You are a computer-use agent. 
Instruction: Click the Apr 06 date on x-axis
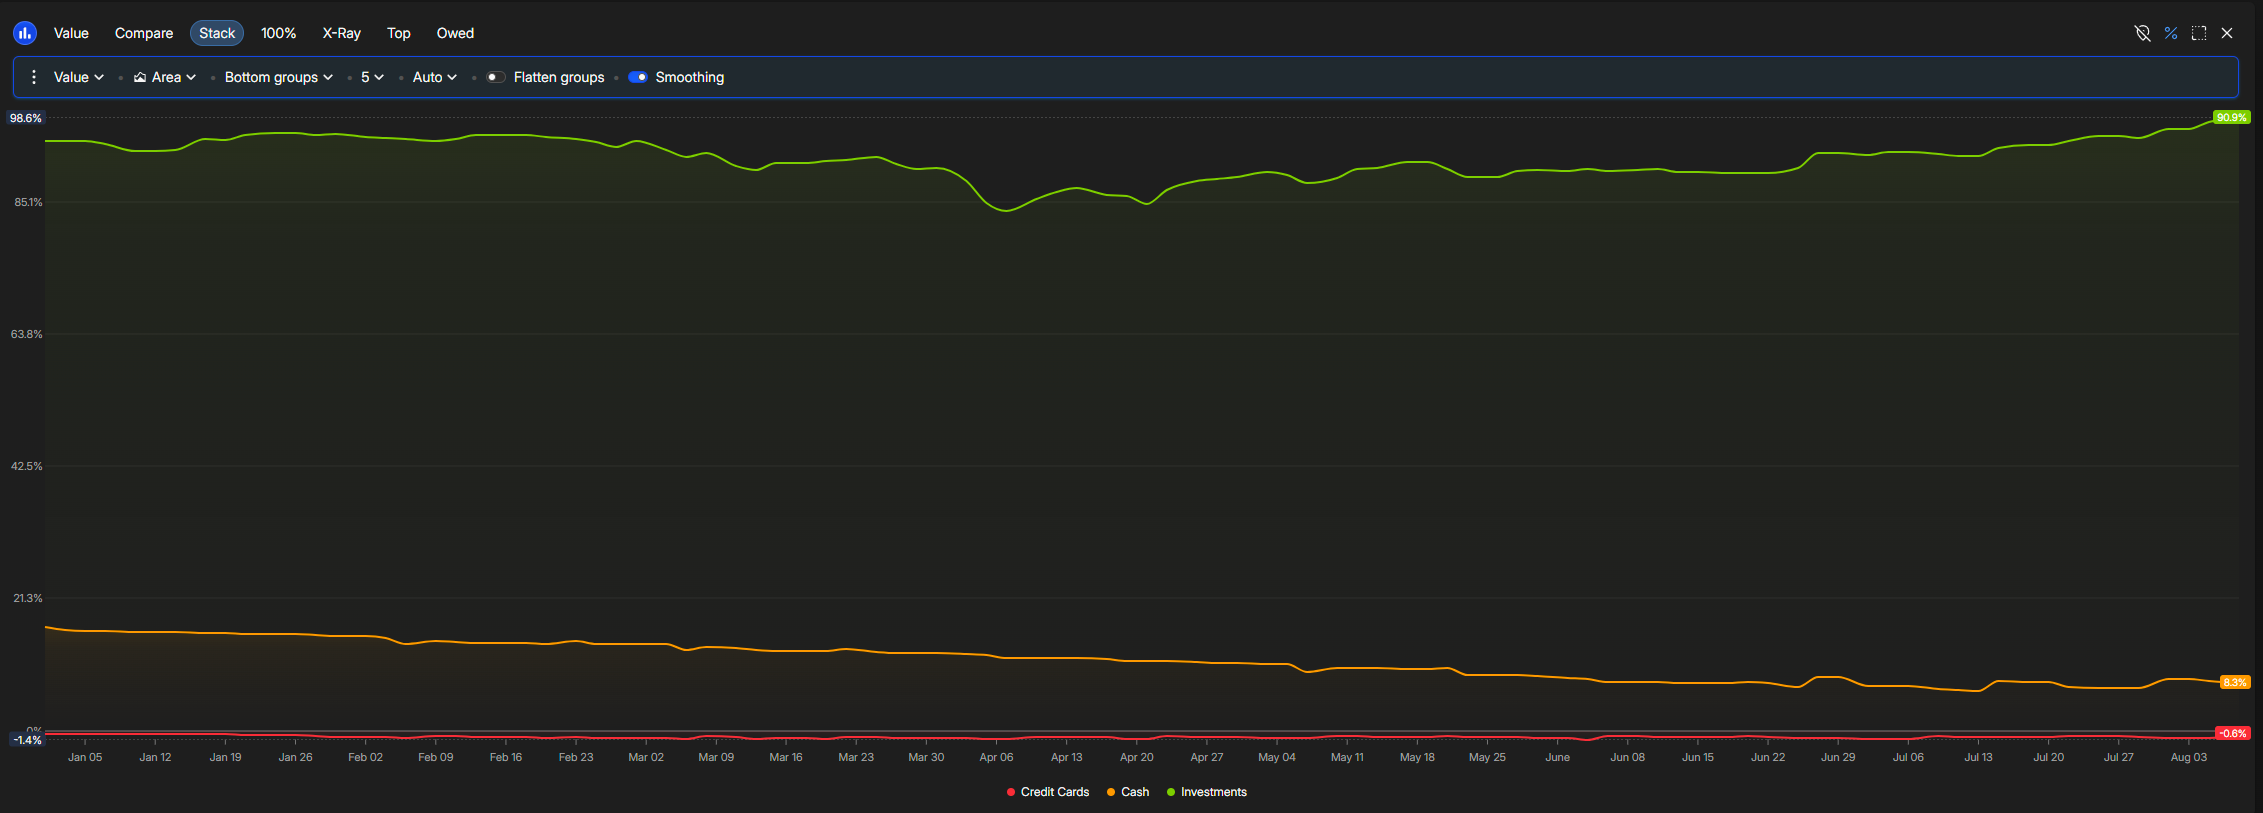click(996, 757)
